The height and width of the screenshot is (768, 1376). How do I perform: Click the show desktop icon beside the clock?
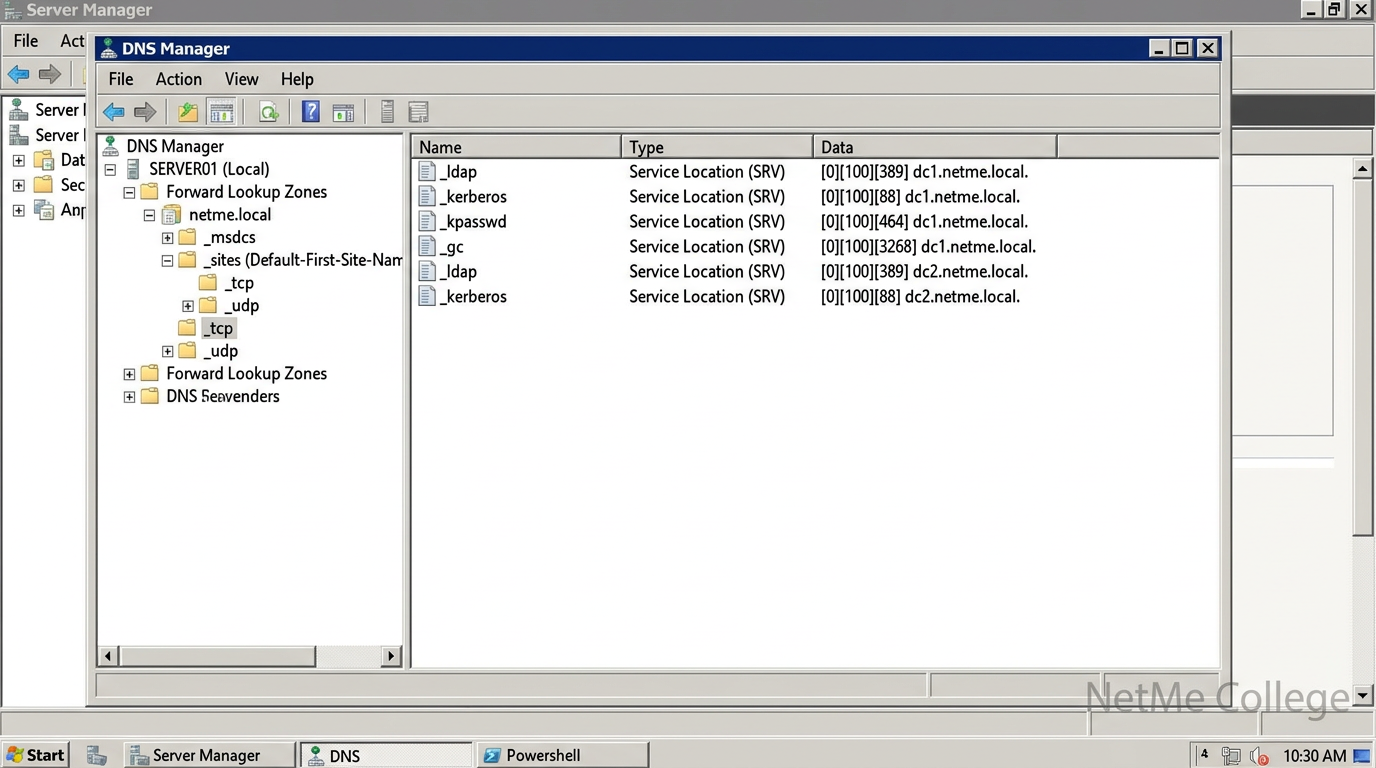click(1362, 756)
